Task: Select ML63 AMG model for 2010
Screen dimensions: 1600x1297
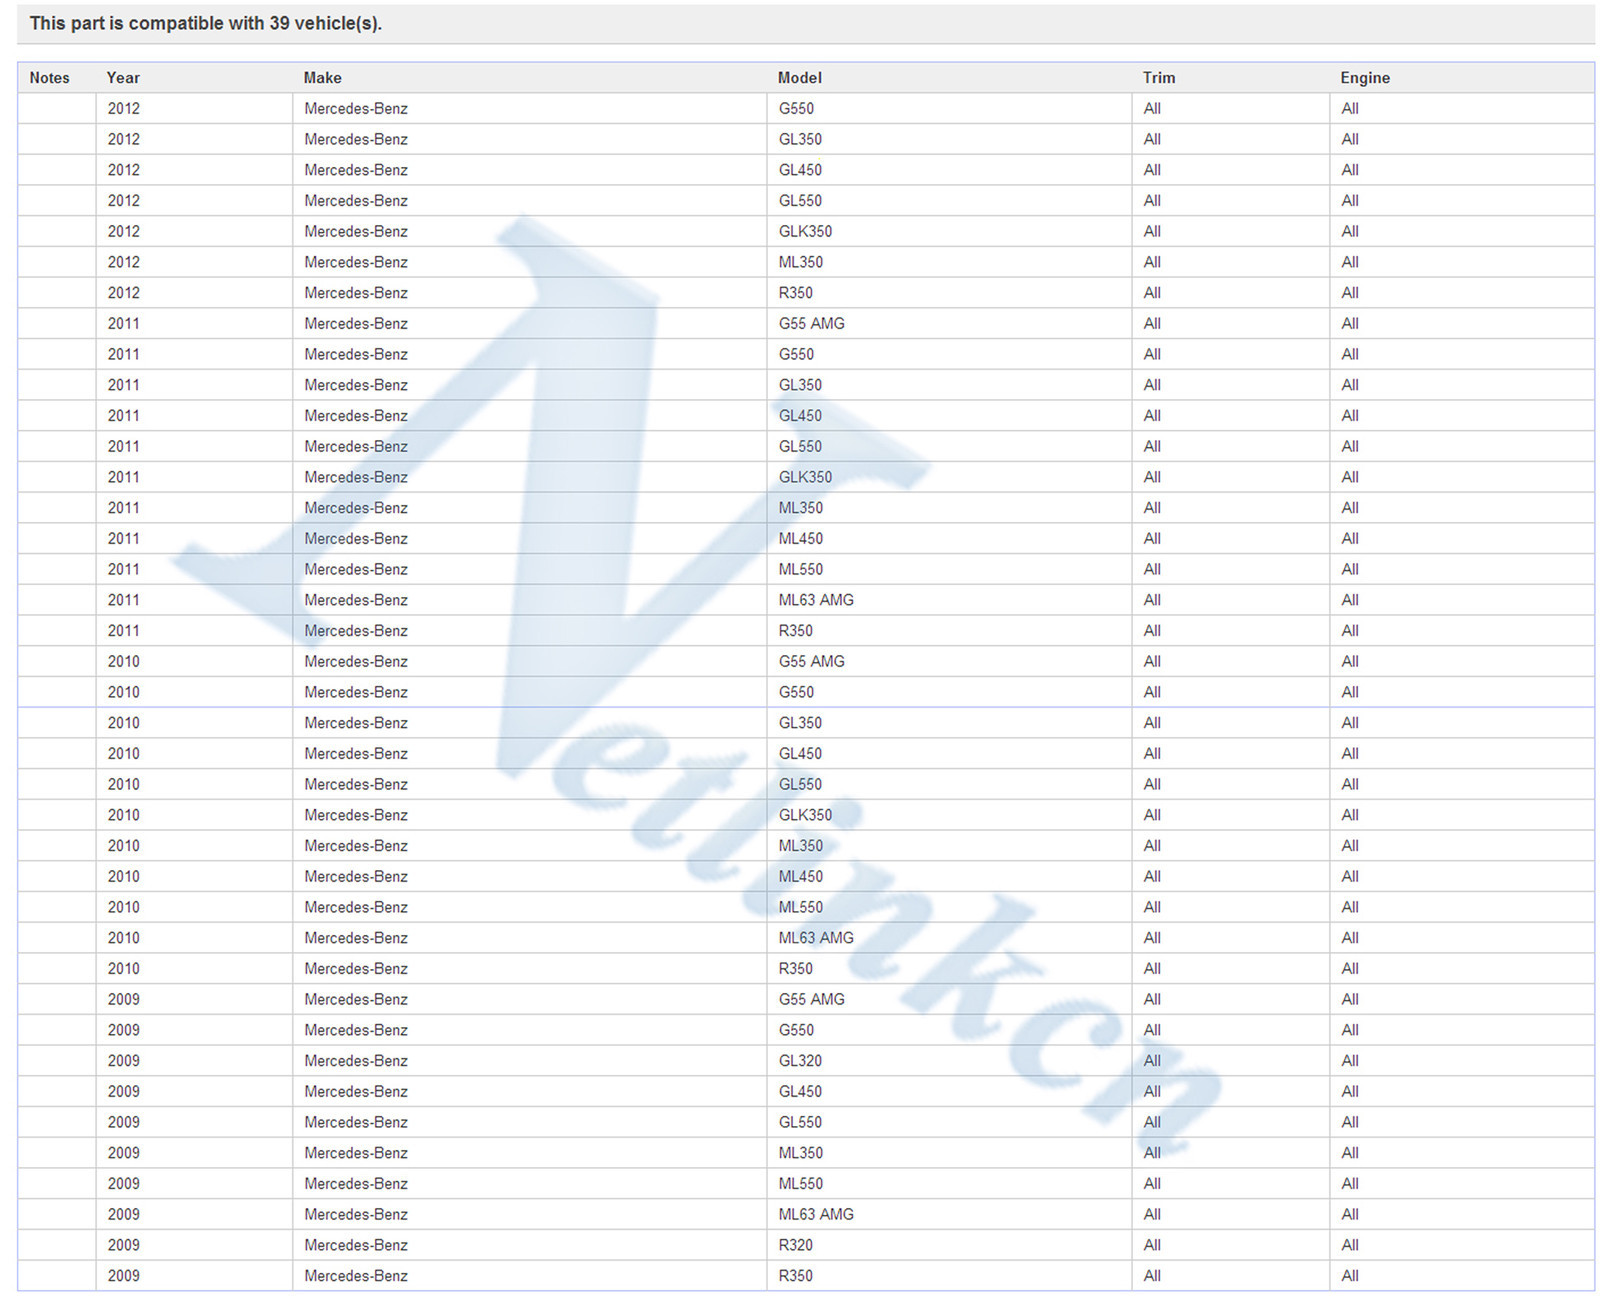Action: click(816, 938)
